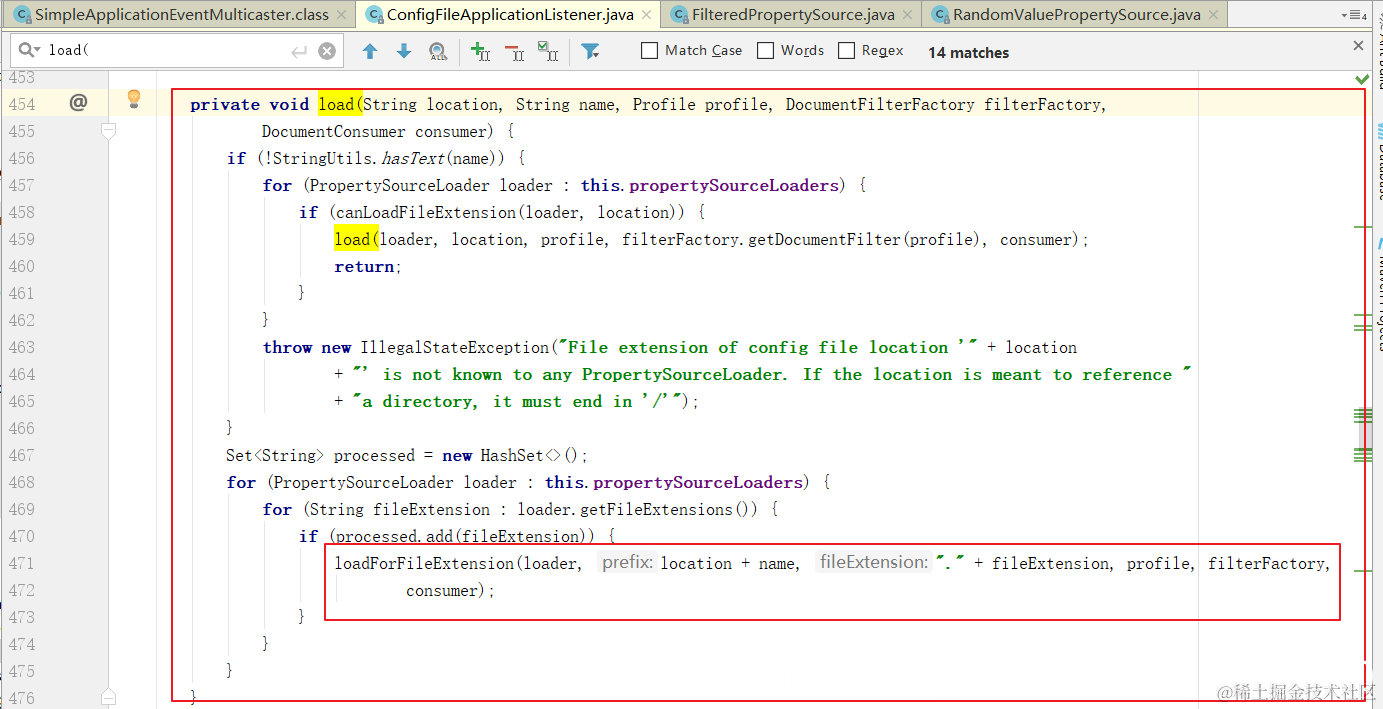1383x709 pixels.
Task: Click the green inspection checkmark indicator
Action: click(1362, 78)
